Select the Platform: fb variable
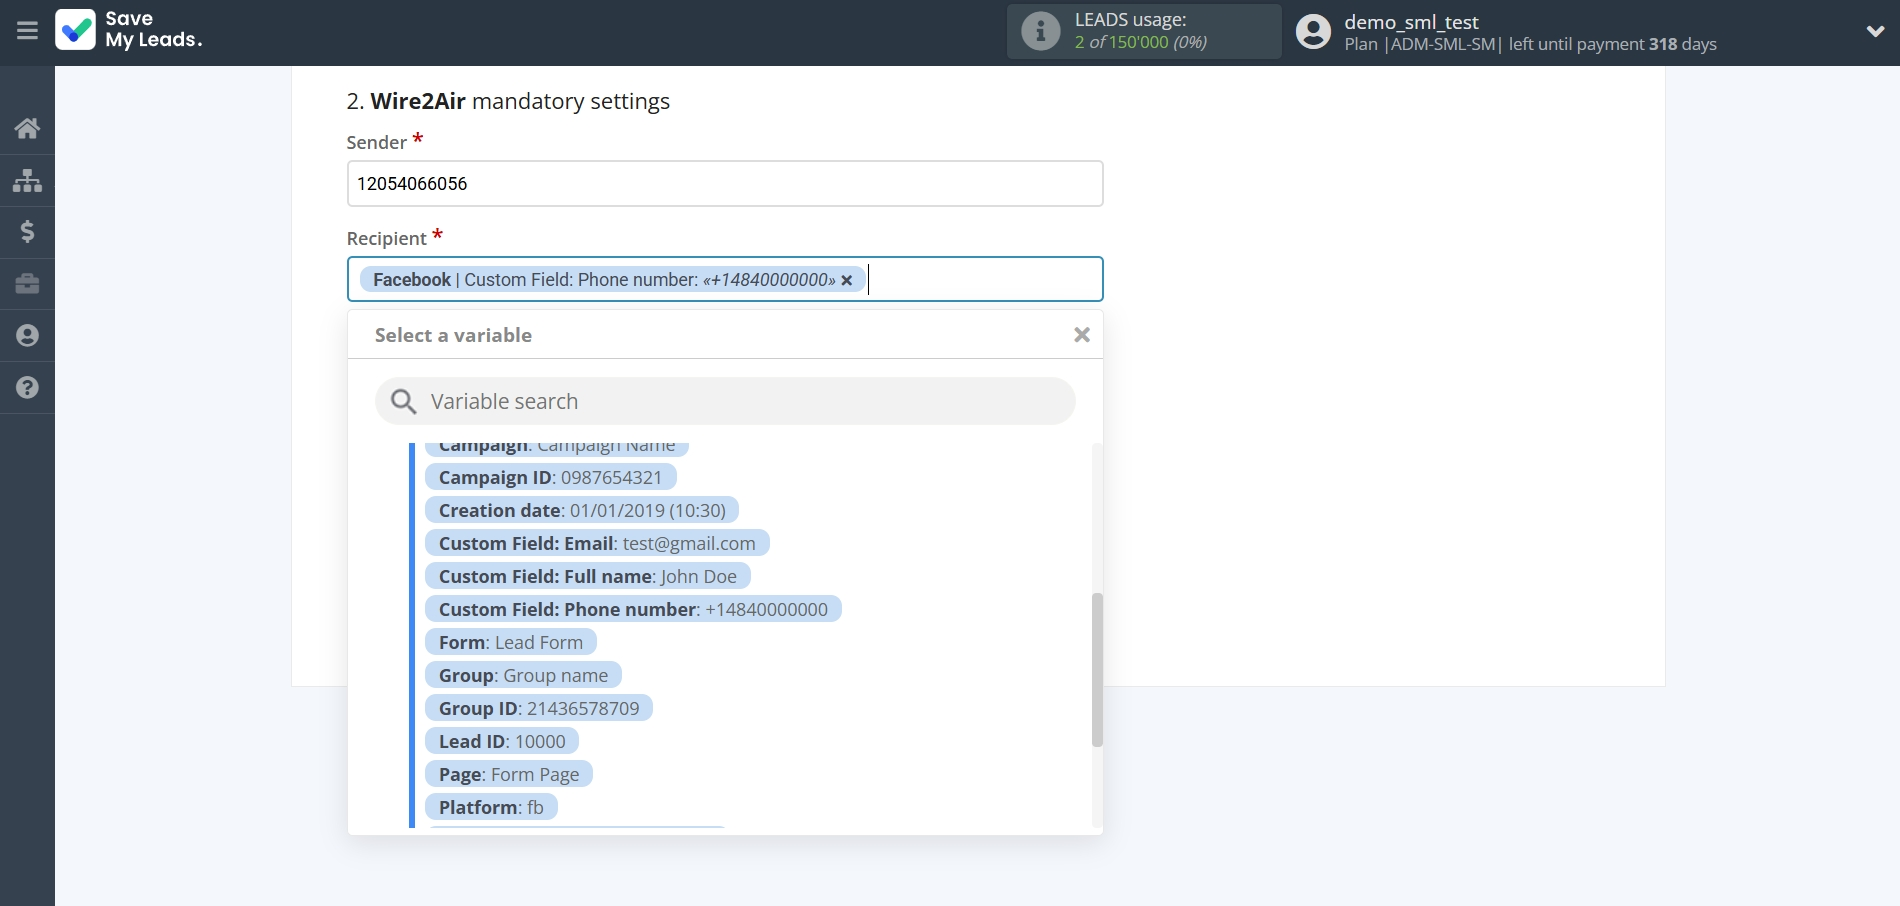The width and height of the screenshot is (1900, 906). pyautogui.click(x=491, y=806)
